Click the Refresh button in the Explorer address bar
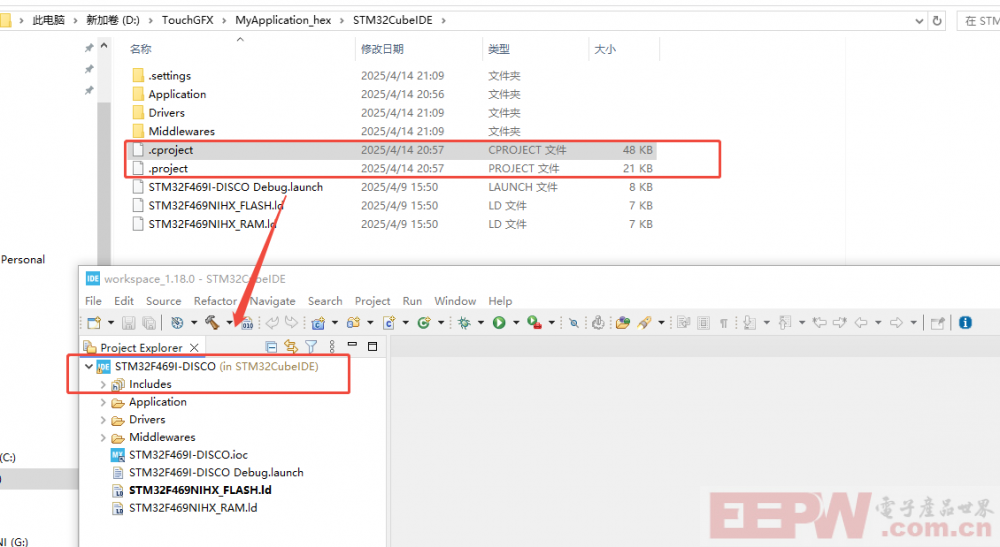1000x547 pixels. click(x=937, y=20)
